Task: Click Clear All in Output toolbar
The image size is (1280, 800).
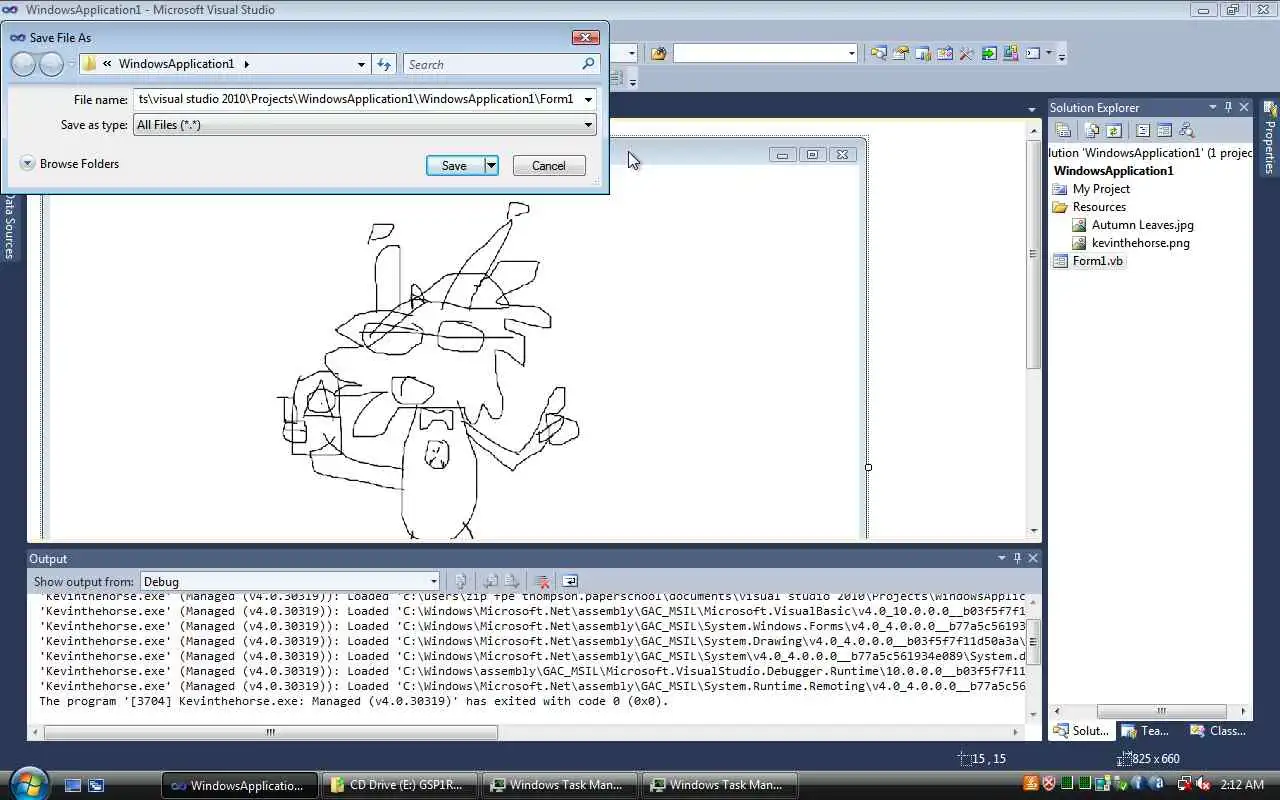Action: coord(542,581)
